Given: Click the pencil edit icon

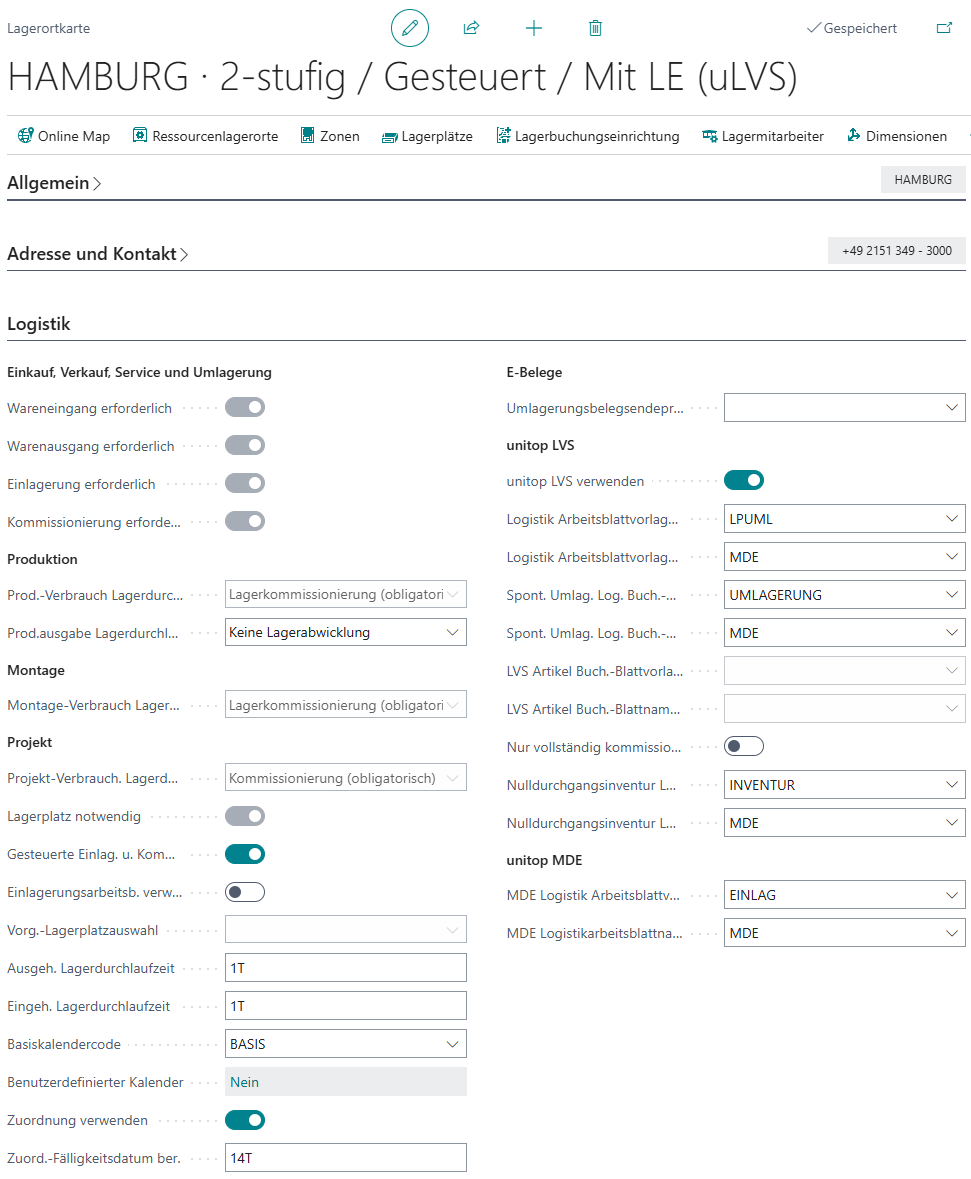Looking at the screenshot, I should tap(409, 28).
